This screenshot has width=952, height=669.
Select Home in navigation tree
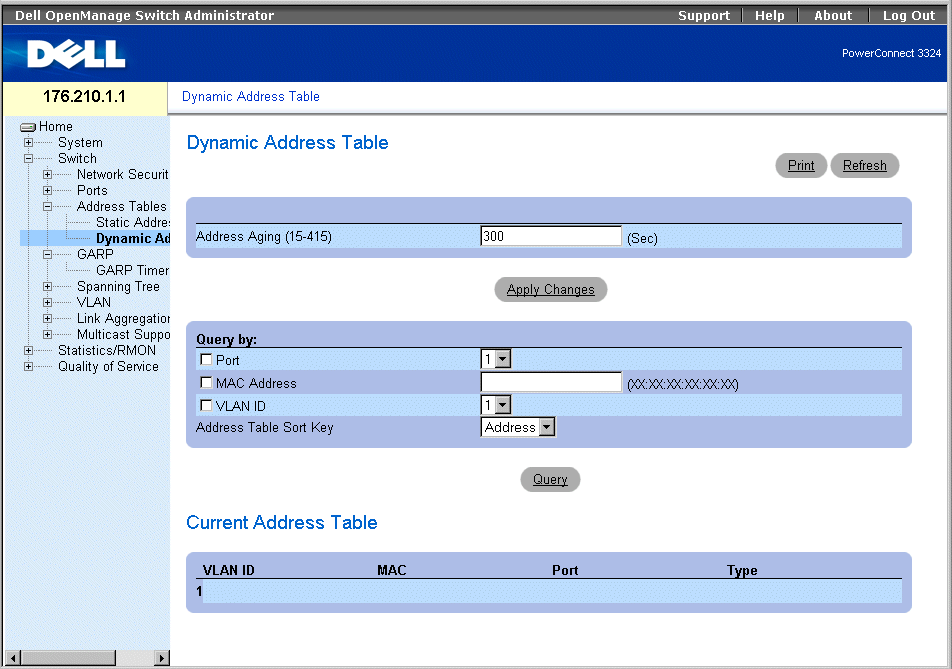(x=56, y=126)
